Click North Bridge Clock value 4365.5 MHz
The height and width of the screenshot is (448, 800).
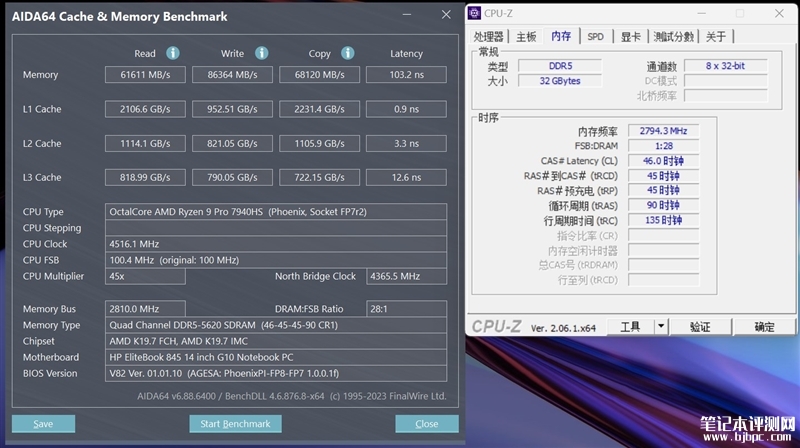click(406, 276)
